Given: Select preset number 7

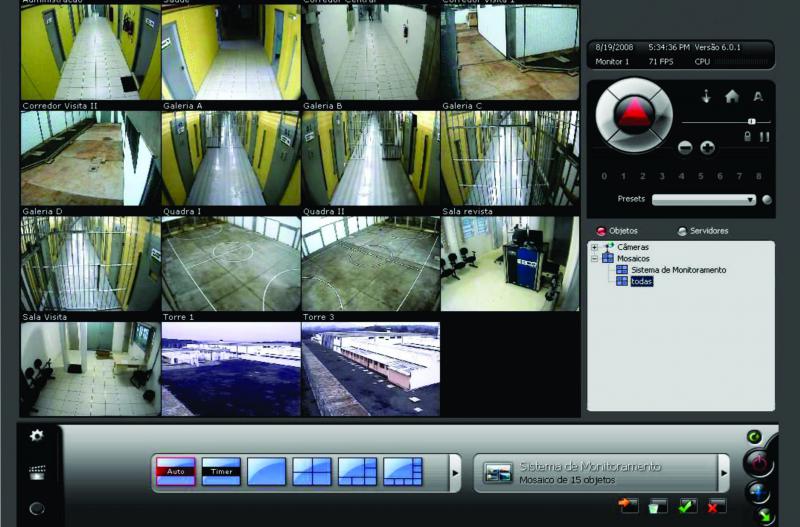Looking at the screenshot, I should pyautogui.click(x=739, y=176).
